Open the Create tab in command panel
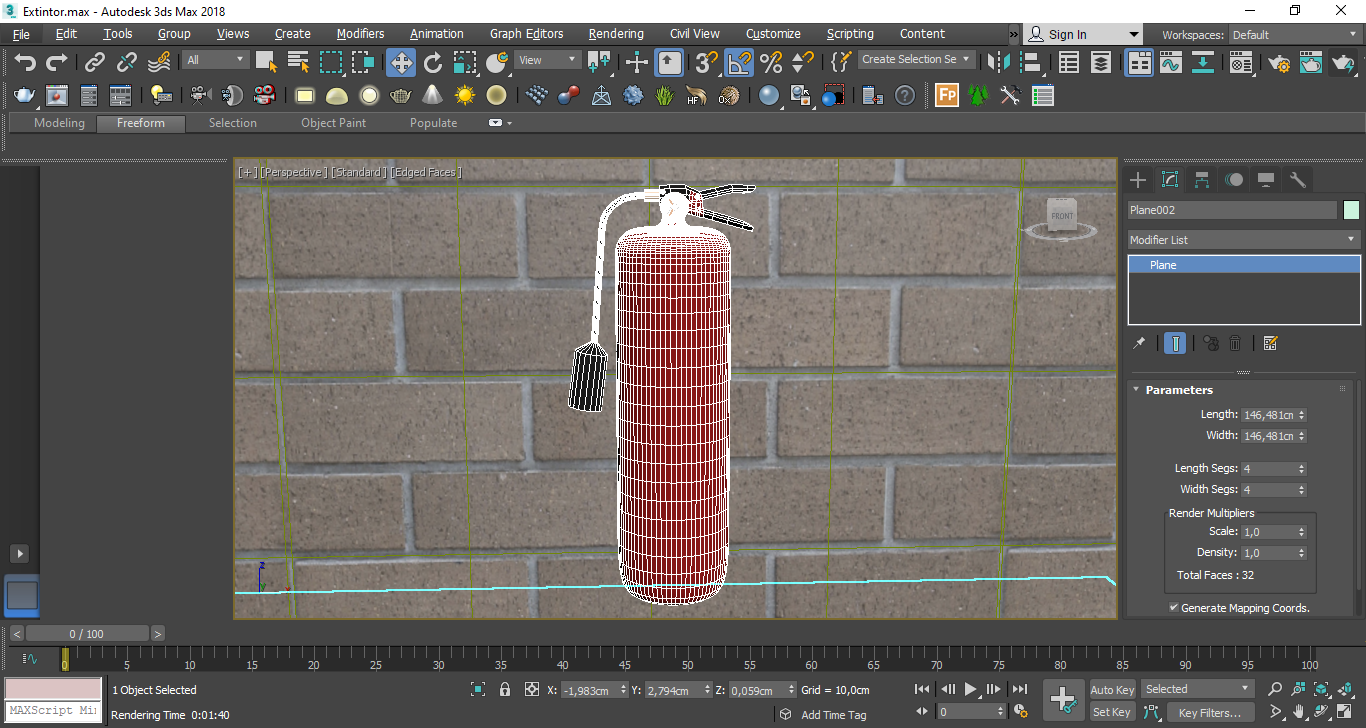This screenshot has width=1366, height=728. 1138,180
